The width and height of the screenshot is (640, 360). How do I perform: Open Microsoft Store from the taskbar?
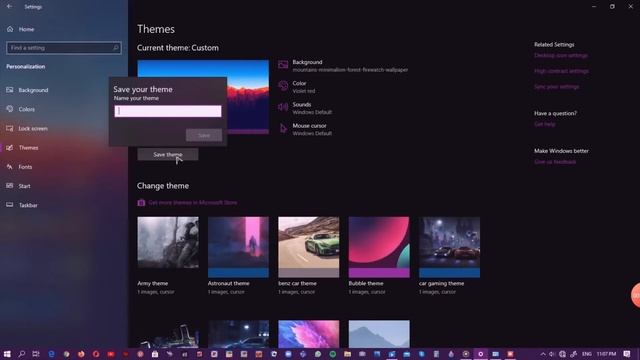click(x=155, y=354)
